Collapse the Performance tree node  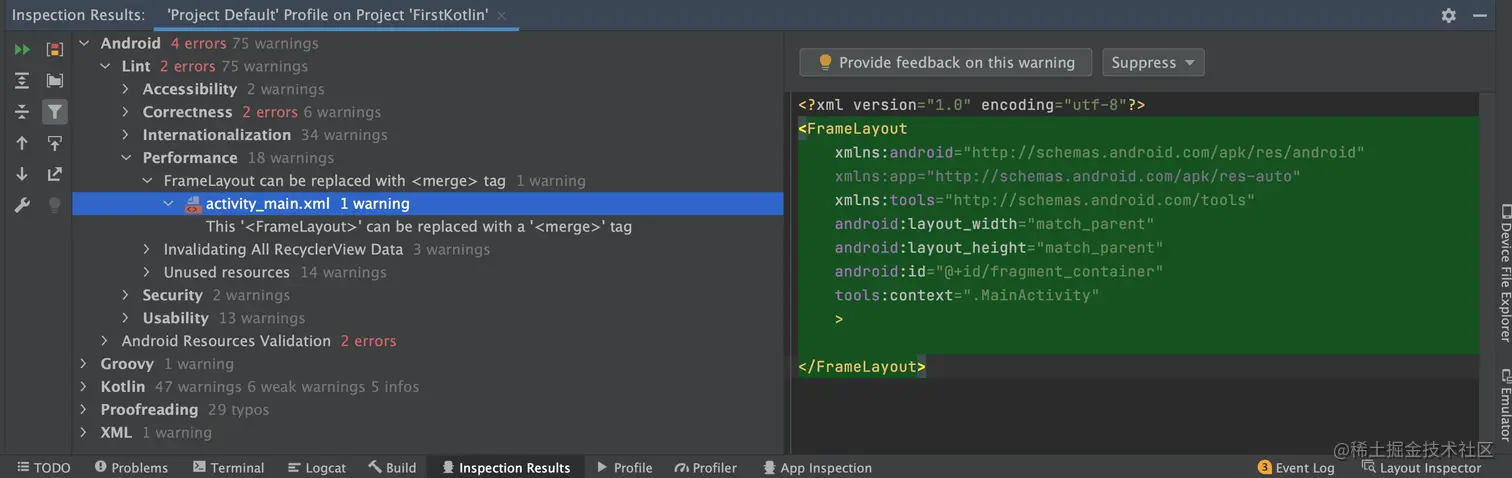click(126, 158)
